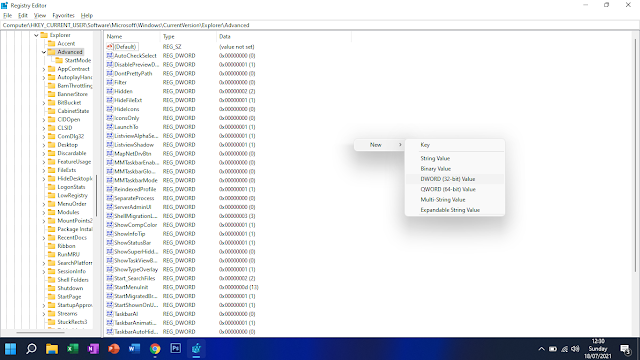This screenshot has width=640, height=360.
Task: Open PowerPoint from the taskbar
Action: [114, 349]
